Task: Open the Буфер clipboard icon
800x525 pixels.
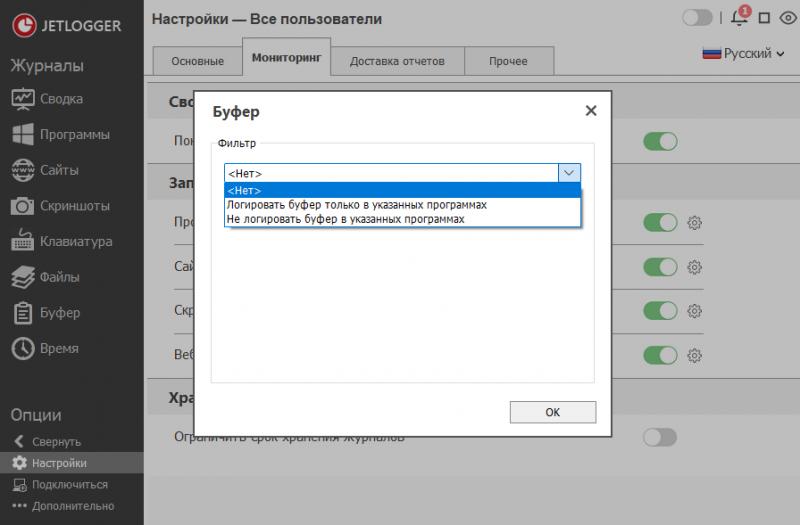Action: click(23, 313)
